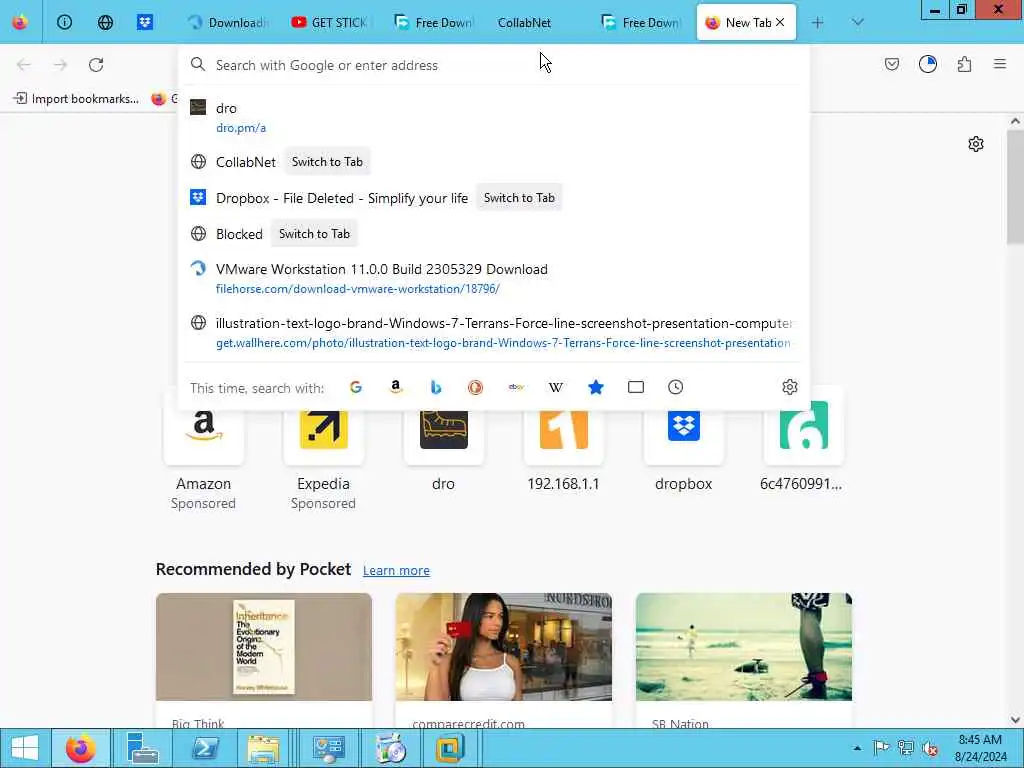Click the taskbar clock showing 8:45 AM
Image resolution: width=1024 pixels, height=768 pixels.
980,748
